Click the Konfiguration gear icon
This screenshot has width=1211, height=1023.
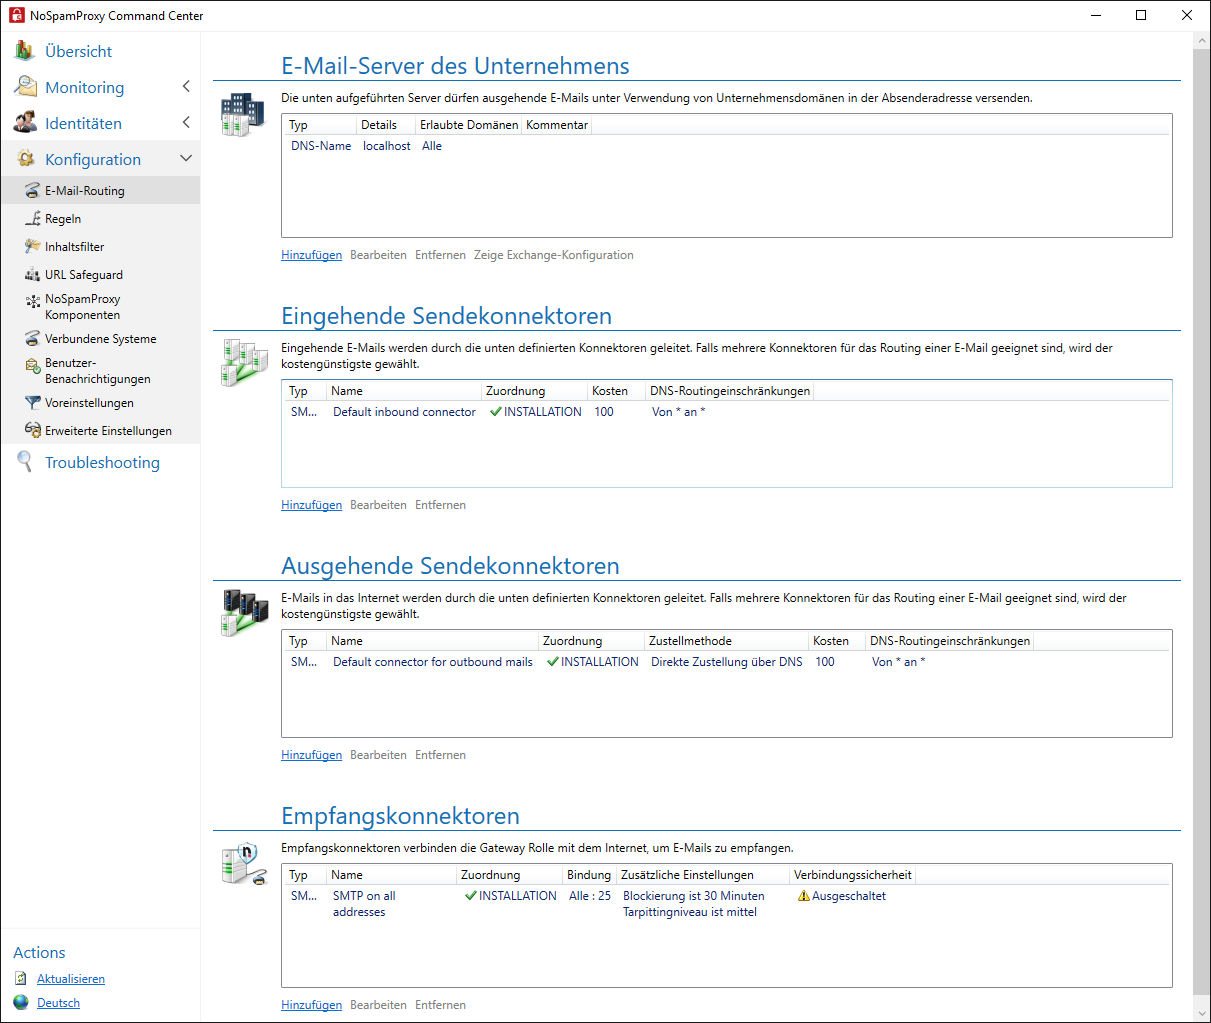click(25, 159)
